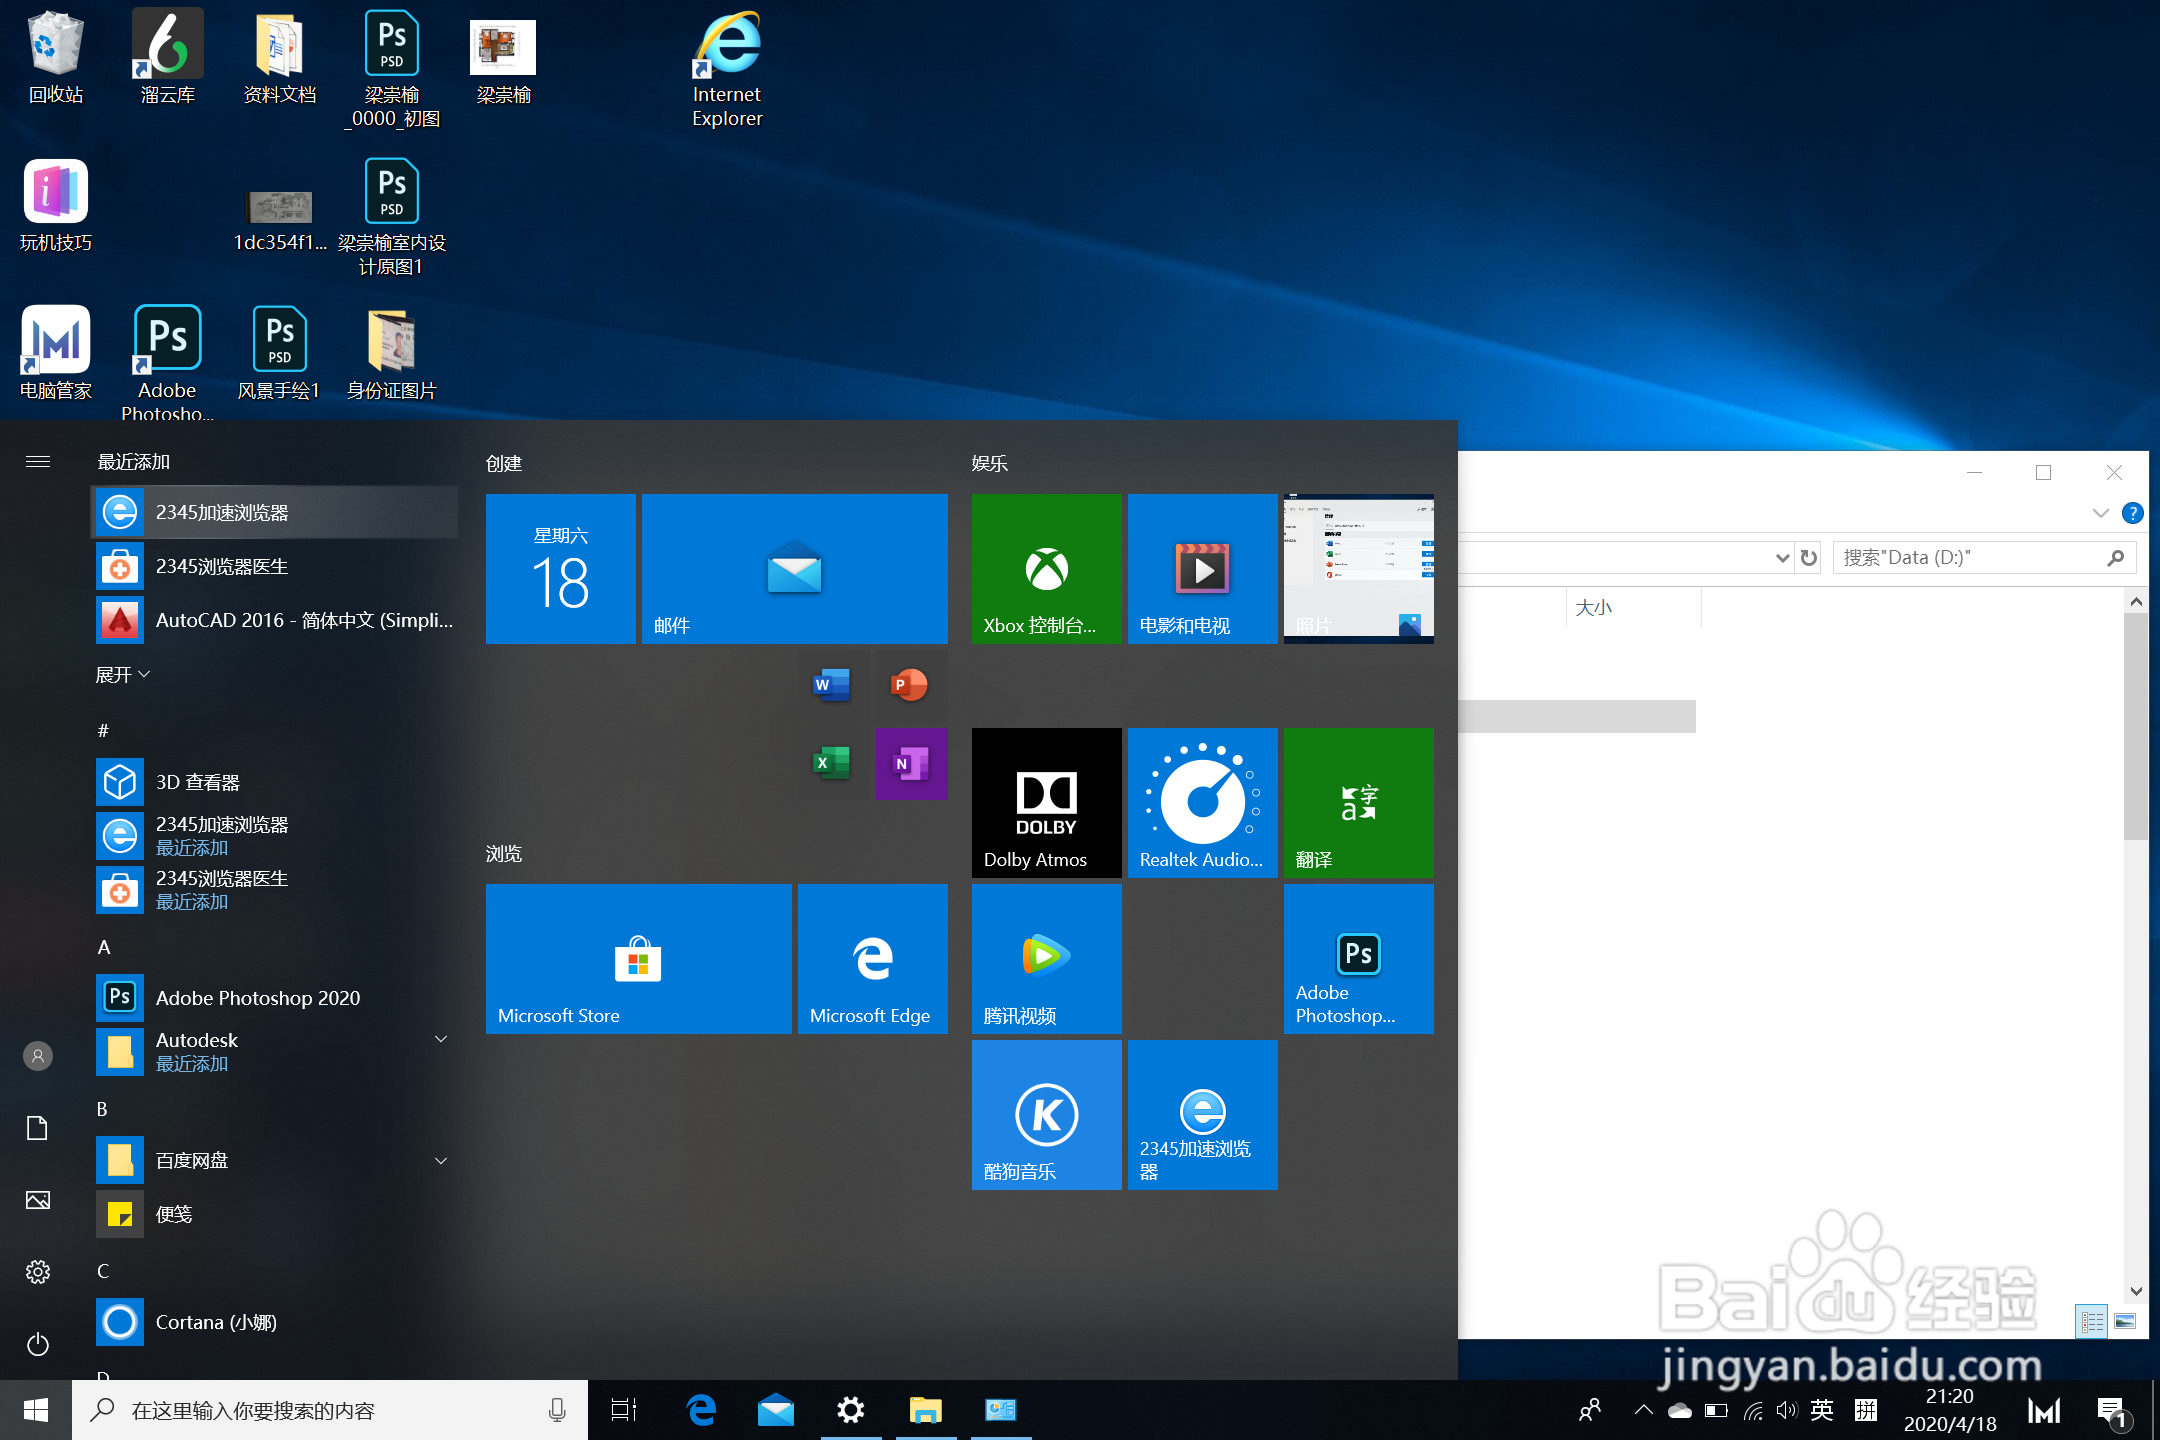The width and height of the screenshot is (2160, 1440).
Task: Click the search Data (D:) box in Explorer
Action: click(x=1984, y=557)
